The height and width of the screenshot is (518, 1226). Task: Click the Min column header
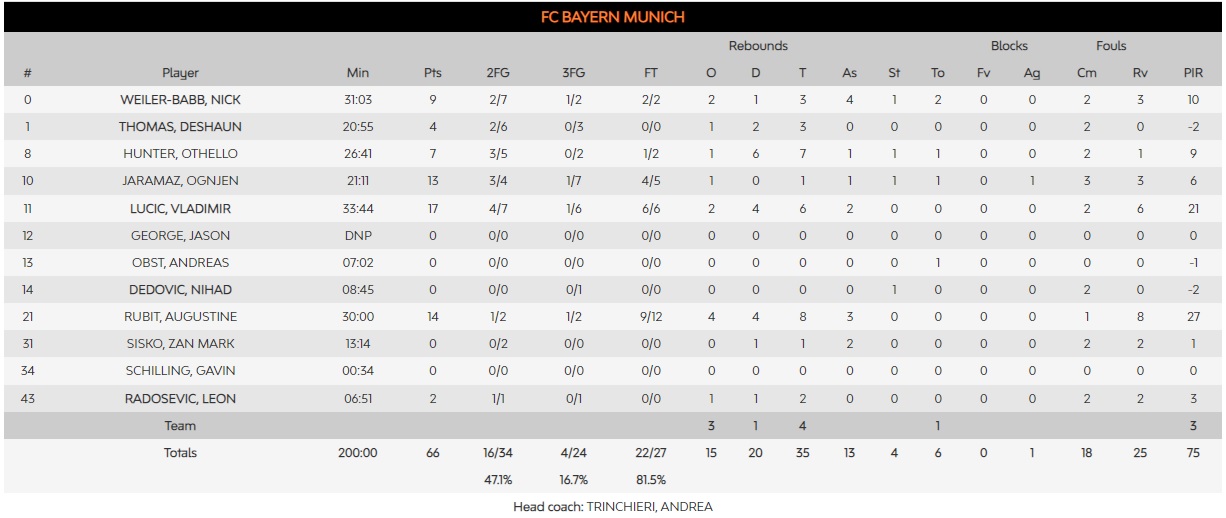point(357,73)
